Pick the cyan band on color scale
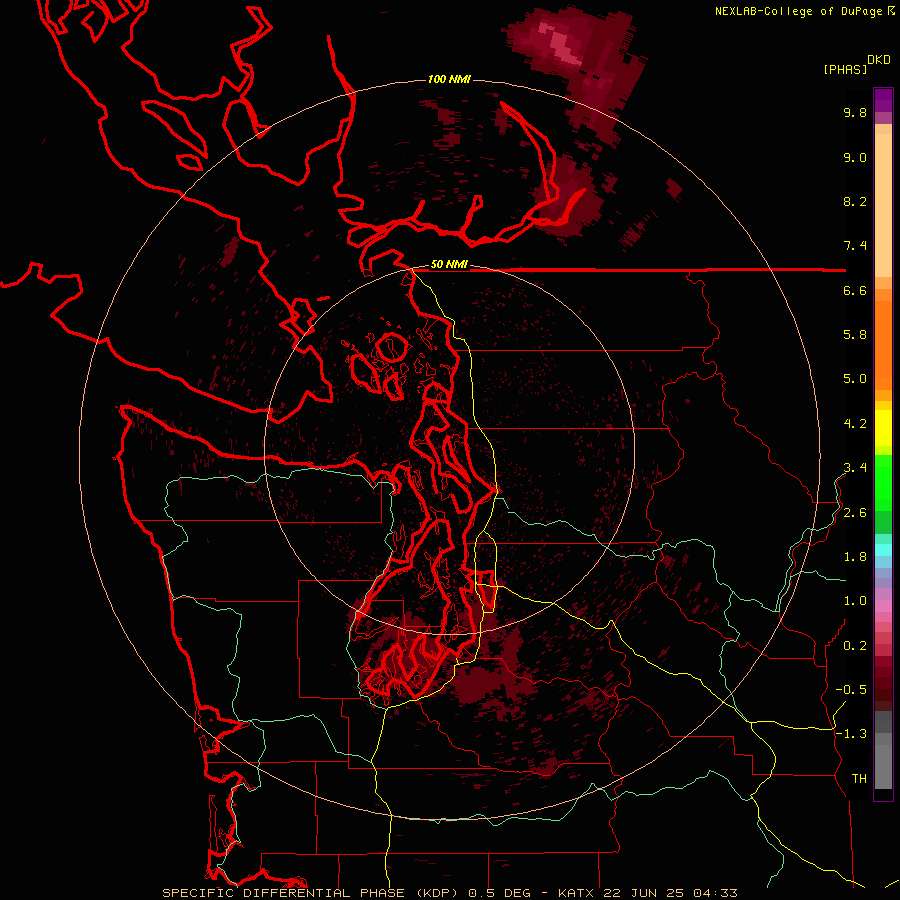The image size is (900, 900). [x=883, y=549]
